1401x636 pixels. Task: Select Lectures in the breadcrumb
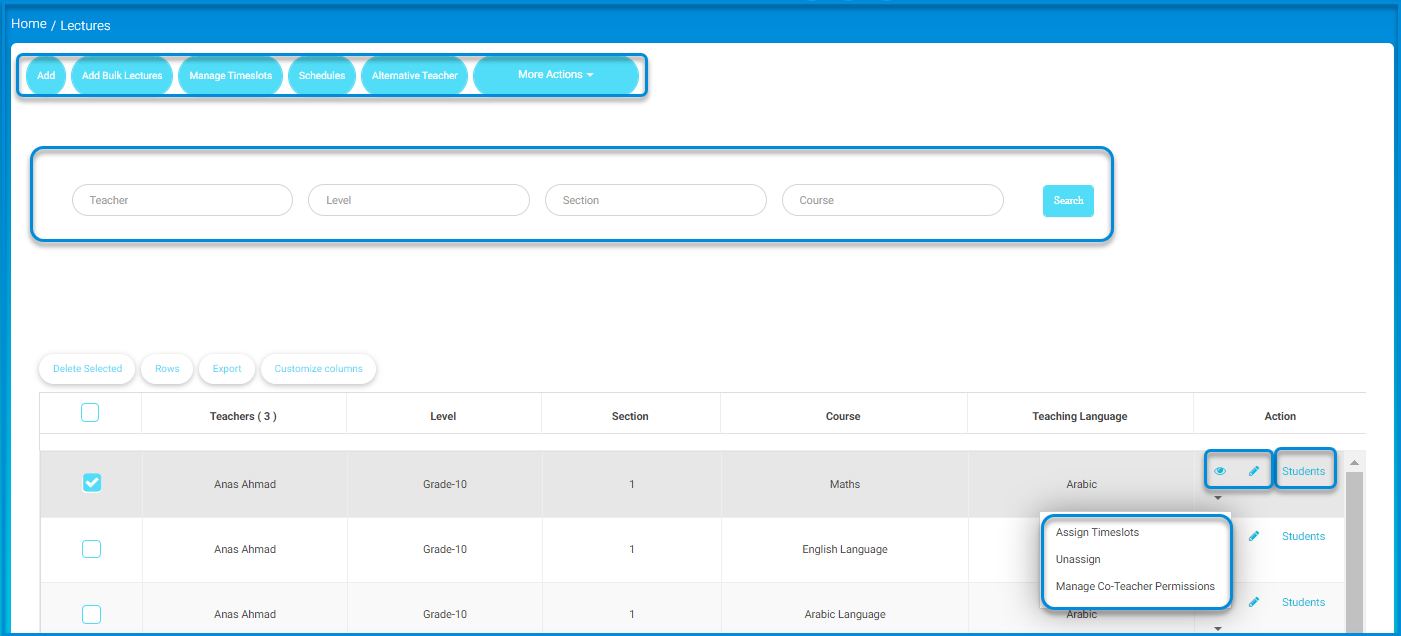(x=85, y=25)
